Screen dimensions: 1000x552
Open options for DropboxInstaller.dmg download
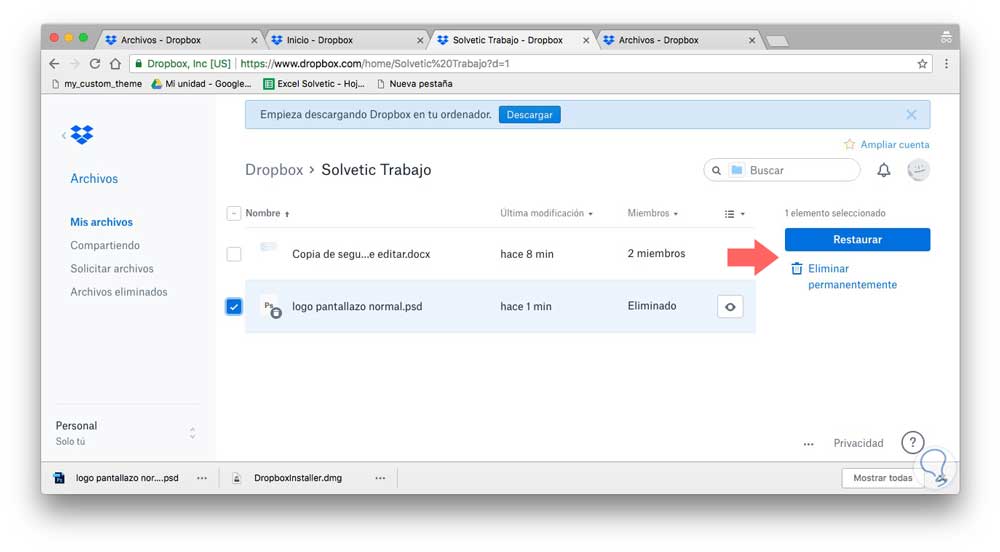[380, 478]
